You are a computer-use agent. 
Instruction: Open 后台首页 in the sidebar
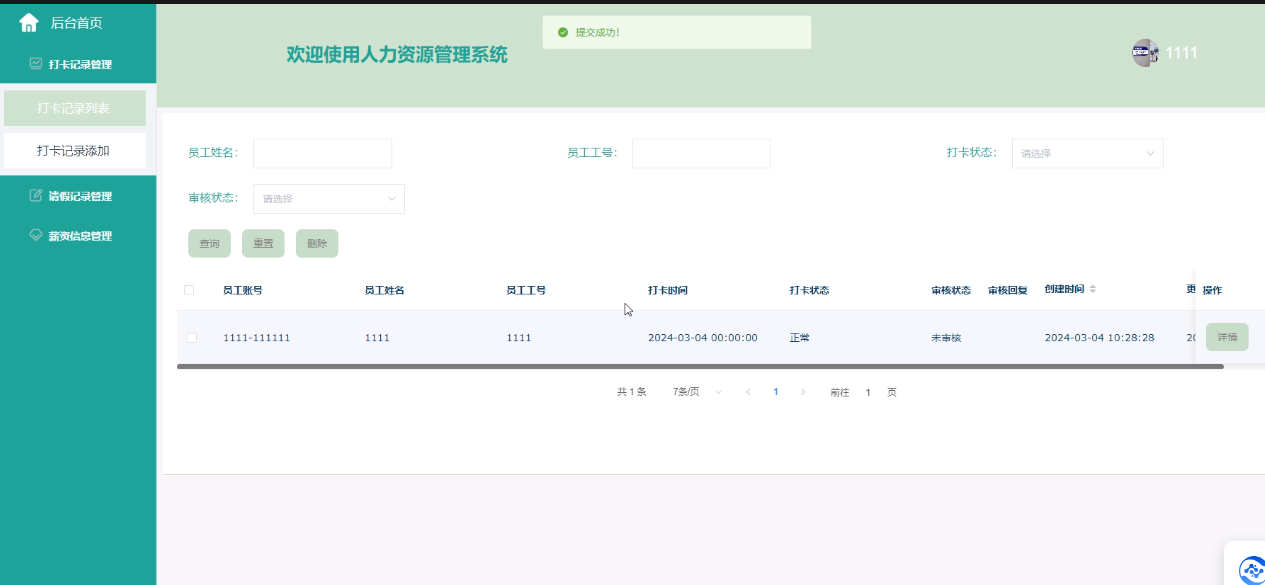(x=76, y=23)
